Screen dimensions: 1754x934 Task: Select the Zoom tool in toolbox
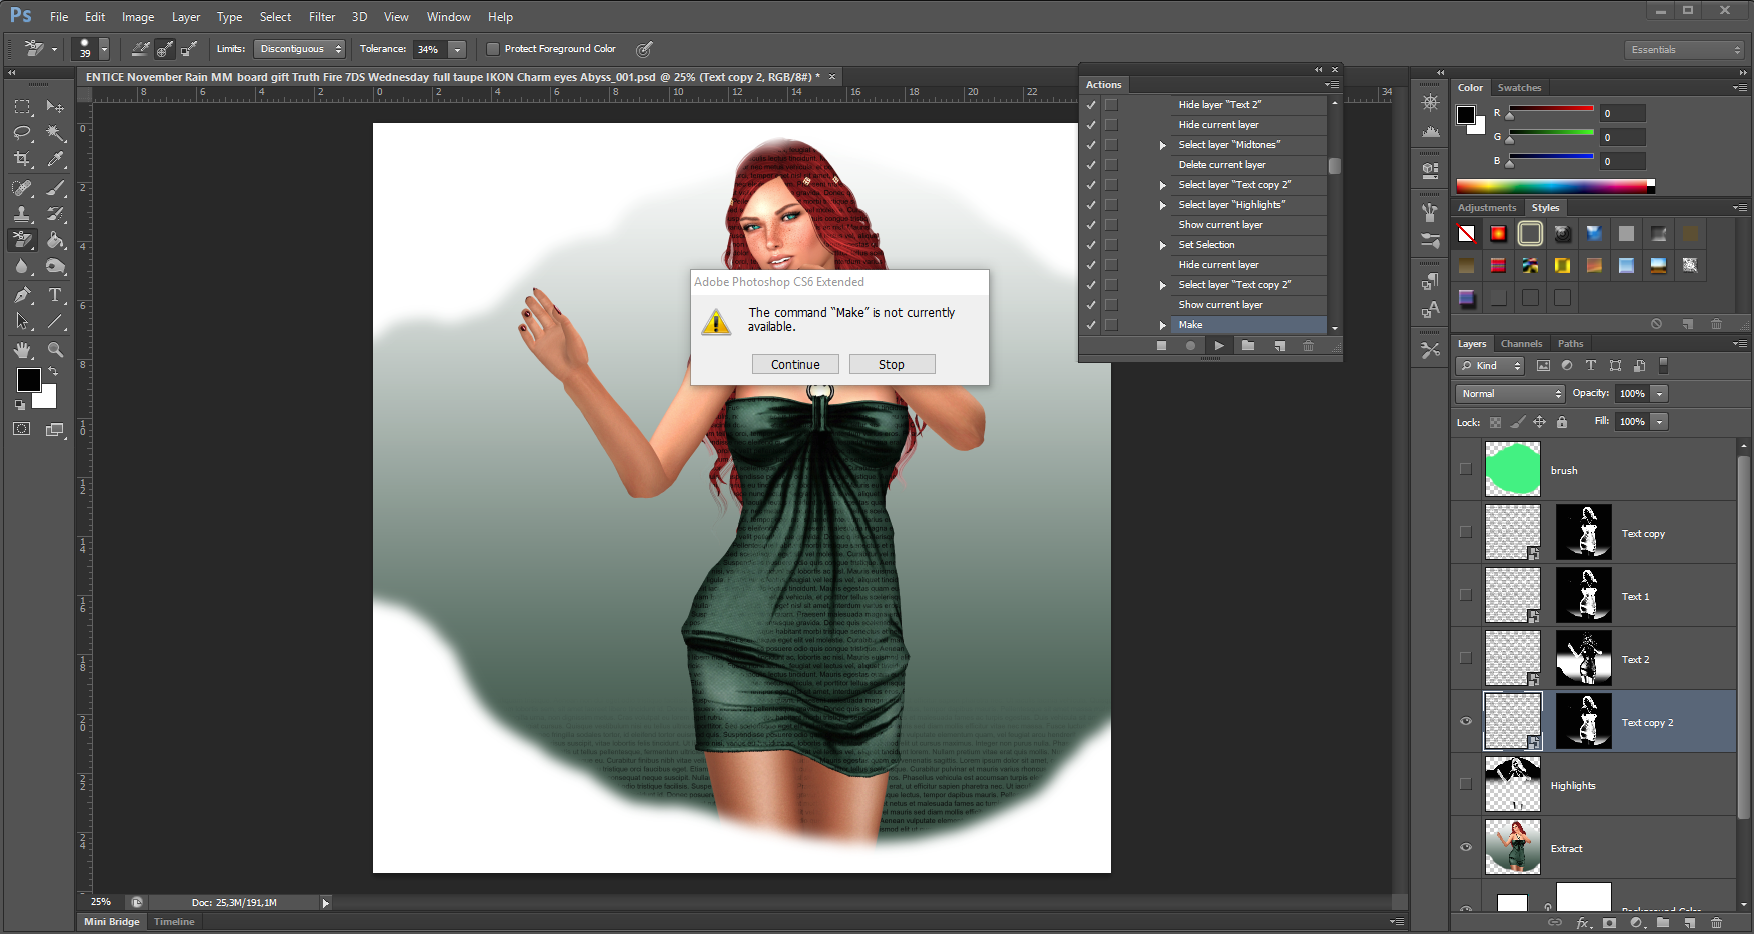tap(55, 350)
